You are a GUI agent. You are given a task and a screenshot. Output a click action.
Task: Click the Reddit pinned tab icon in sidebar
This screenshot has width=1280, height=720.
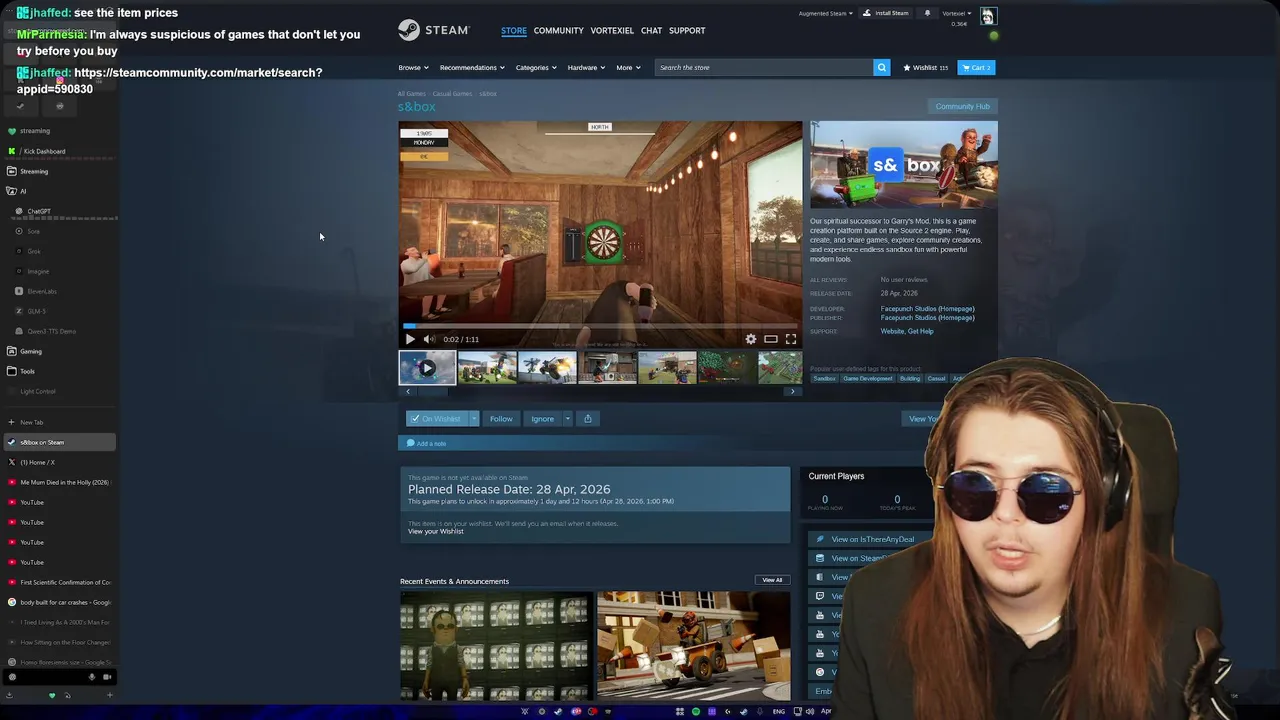59,106
